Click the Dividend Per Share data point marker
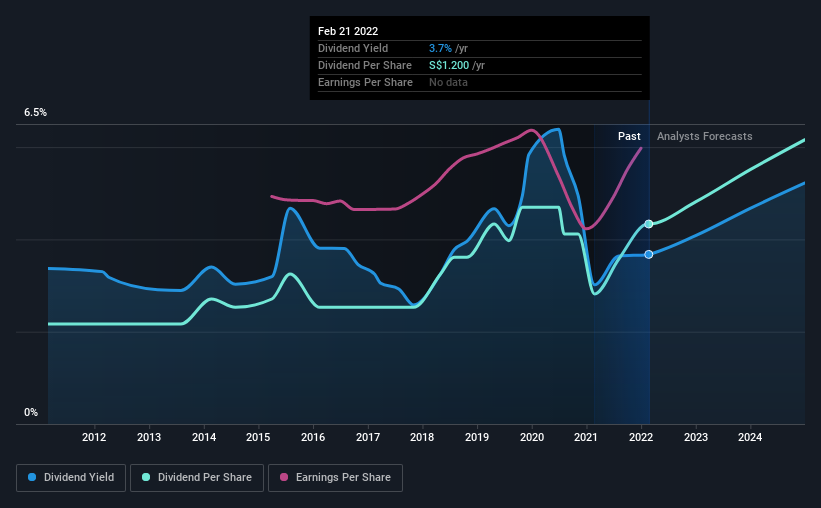The height and width of the screenshot is (508, 821). point(649,224)
